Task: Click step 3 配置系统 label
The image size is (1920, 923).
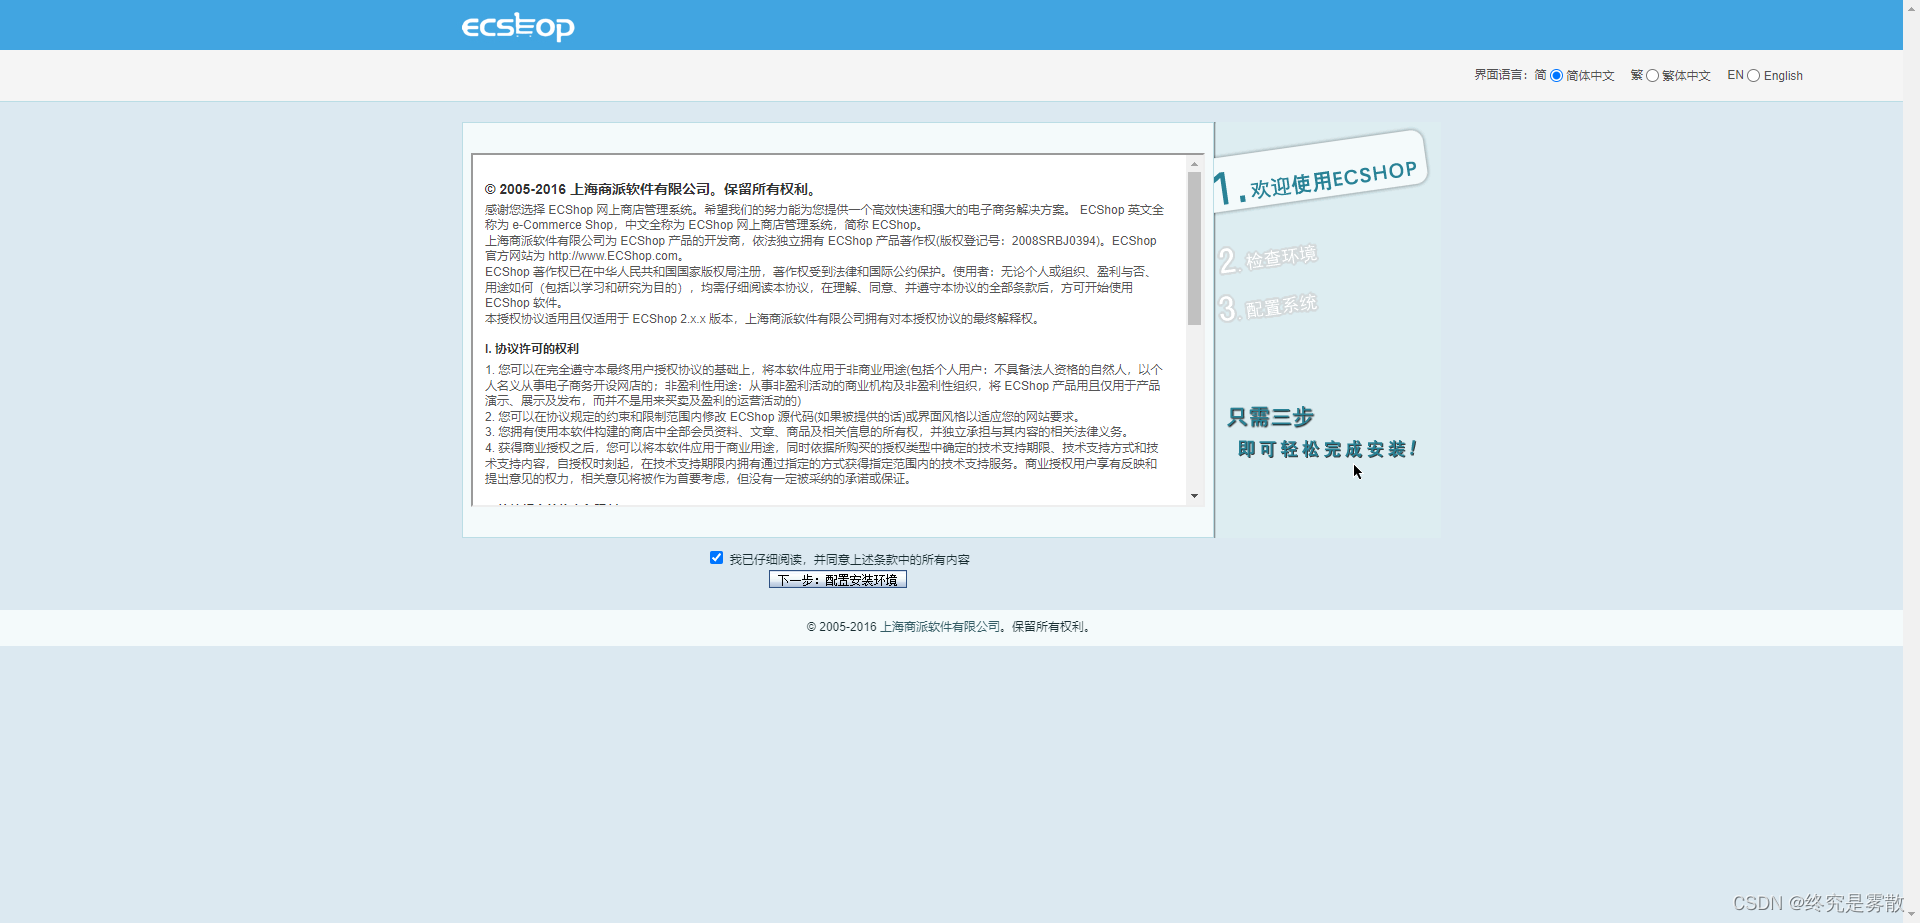Action: tap(1268, 306)
